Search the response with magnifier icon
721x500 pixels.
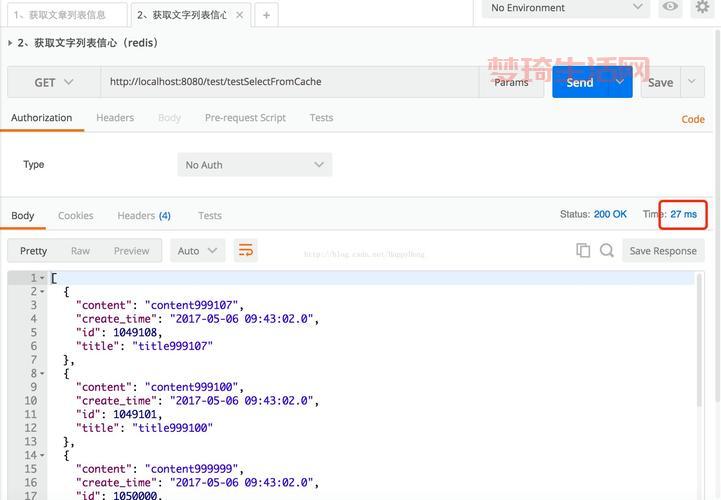(607, 250)
